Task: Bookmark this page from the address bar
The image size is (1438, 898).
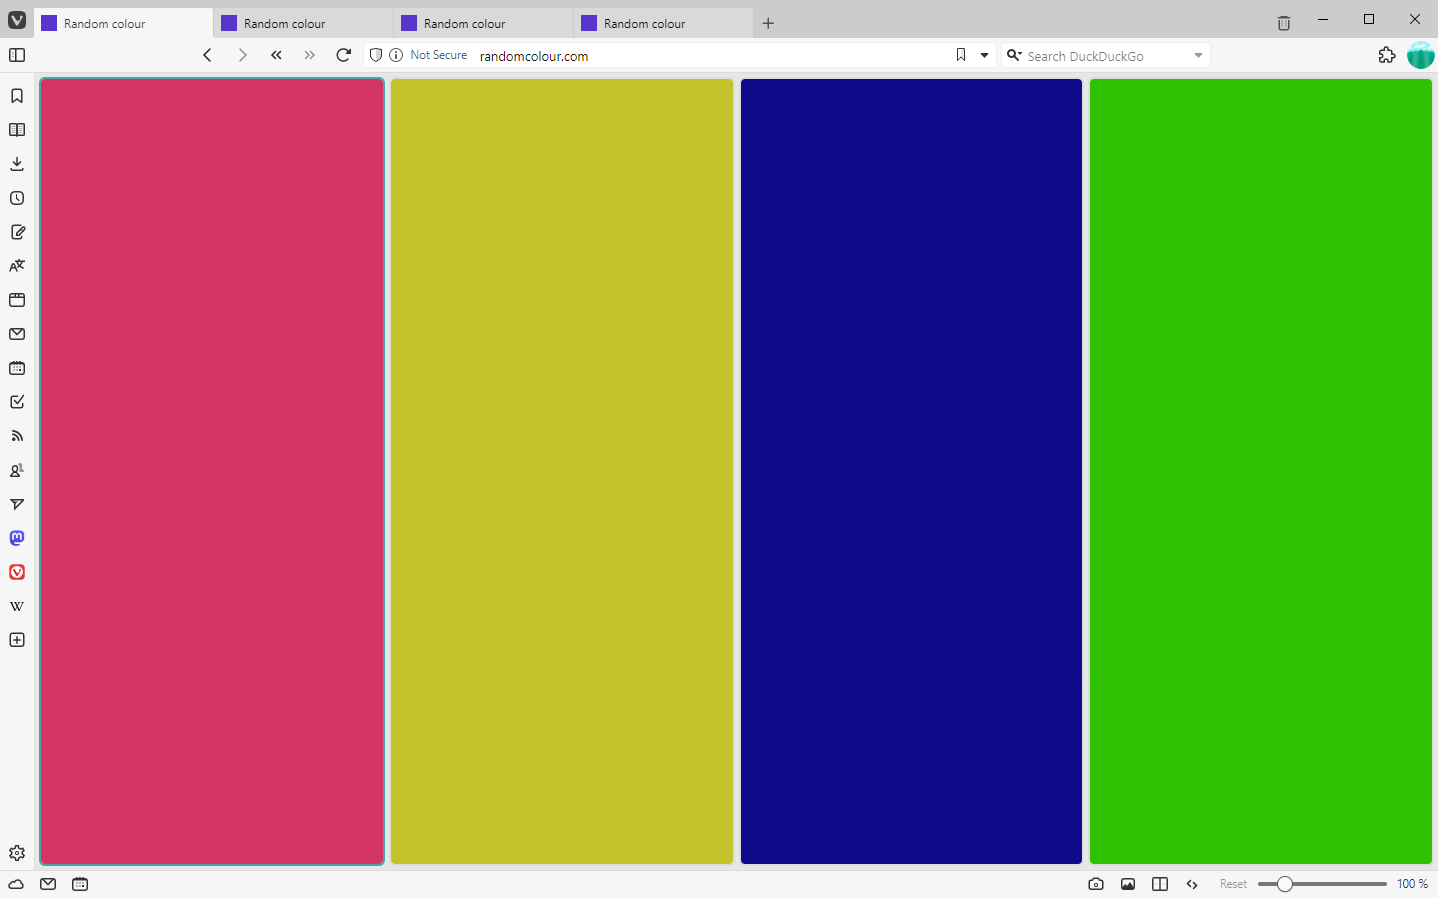Action: [961, 55]
